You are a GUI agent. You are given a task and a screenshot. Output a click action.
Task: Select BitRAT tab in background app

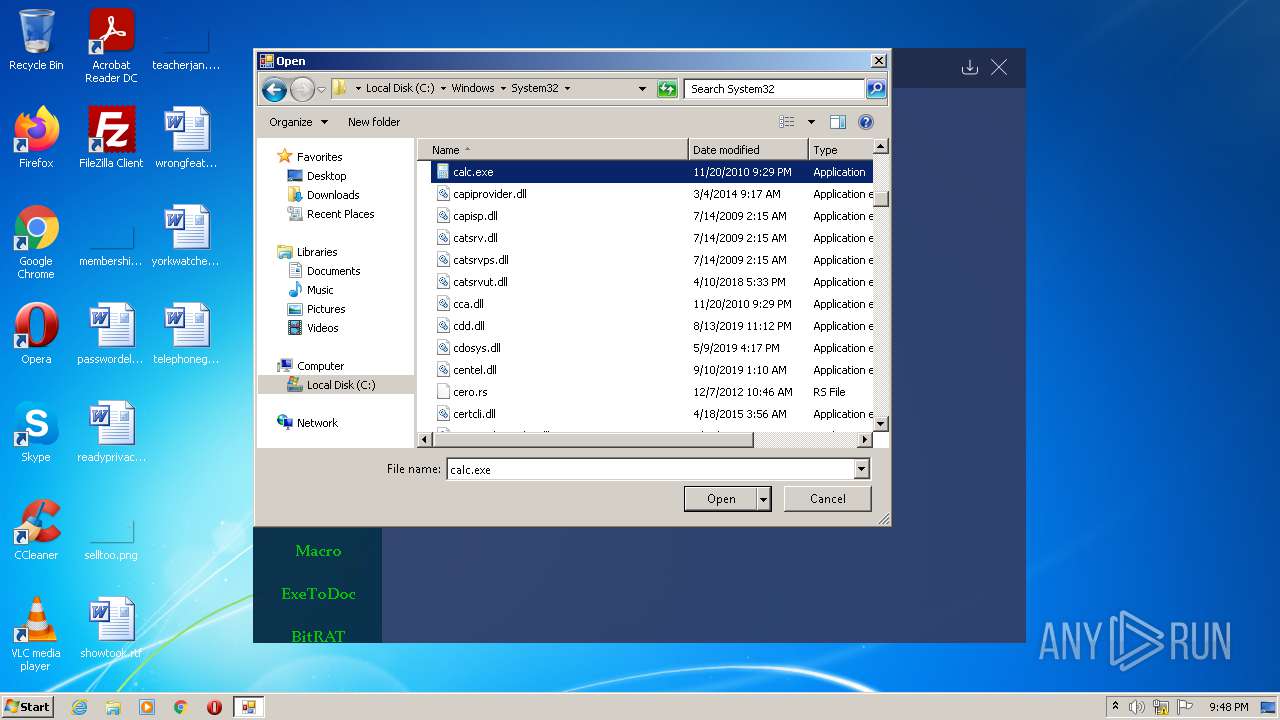pyautogui.click(x=318, y=635)
